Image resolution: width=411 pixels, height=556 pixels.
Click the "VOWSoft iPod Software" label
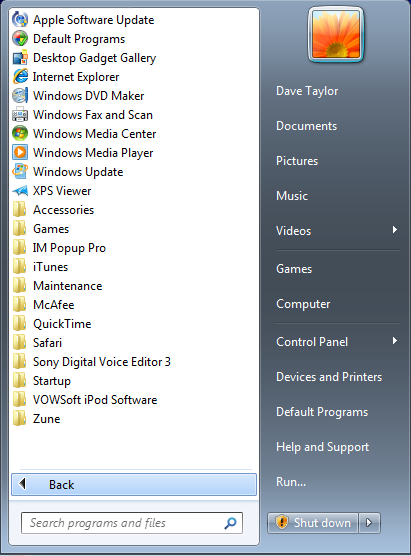point(95,400)
